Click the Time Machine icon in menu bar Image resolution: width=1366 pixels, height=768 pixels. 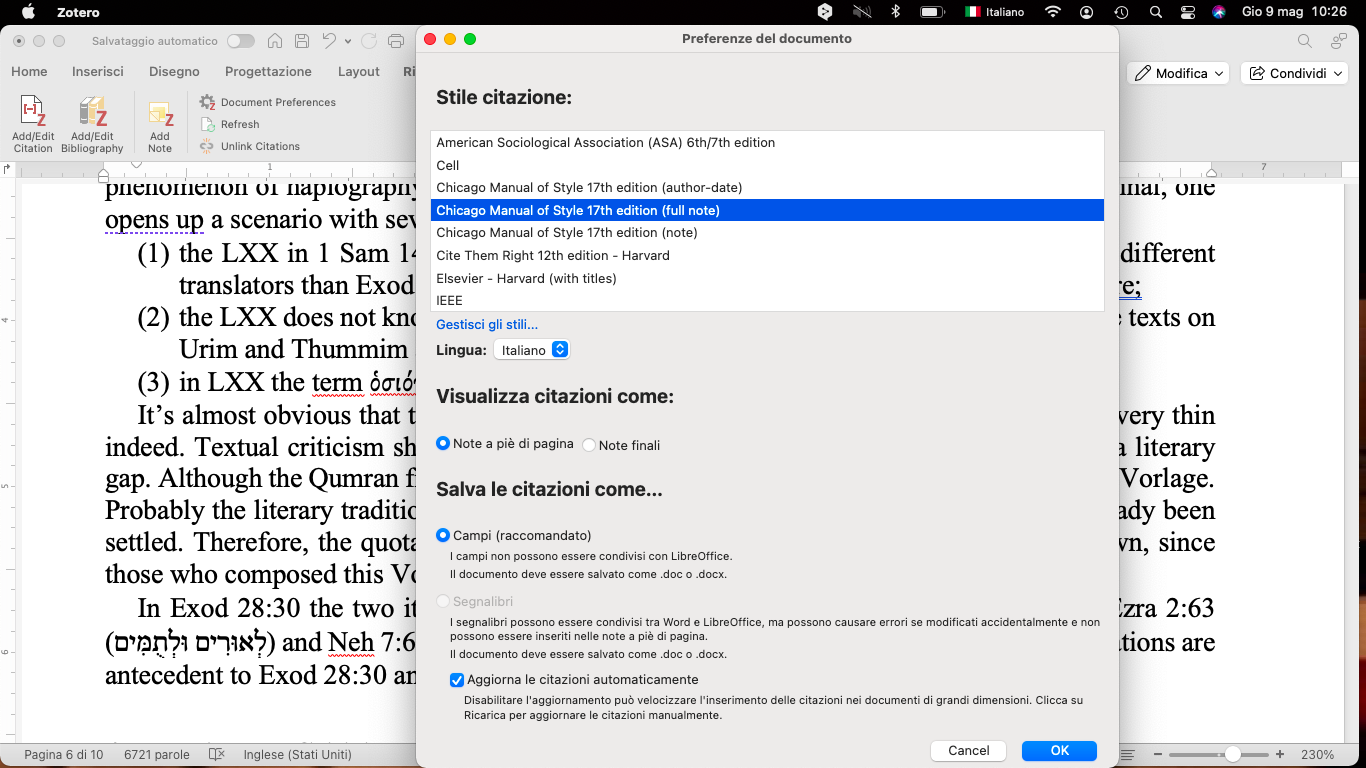pyautogui.click(x=1121, y=12)
